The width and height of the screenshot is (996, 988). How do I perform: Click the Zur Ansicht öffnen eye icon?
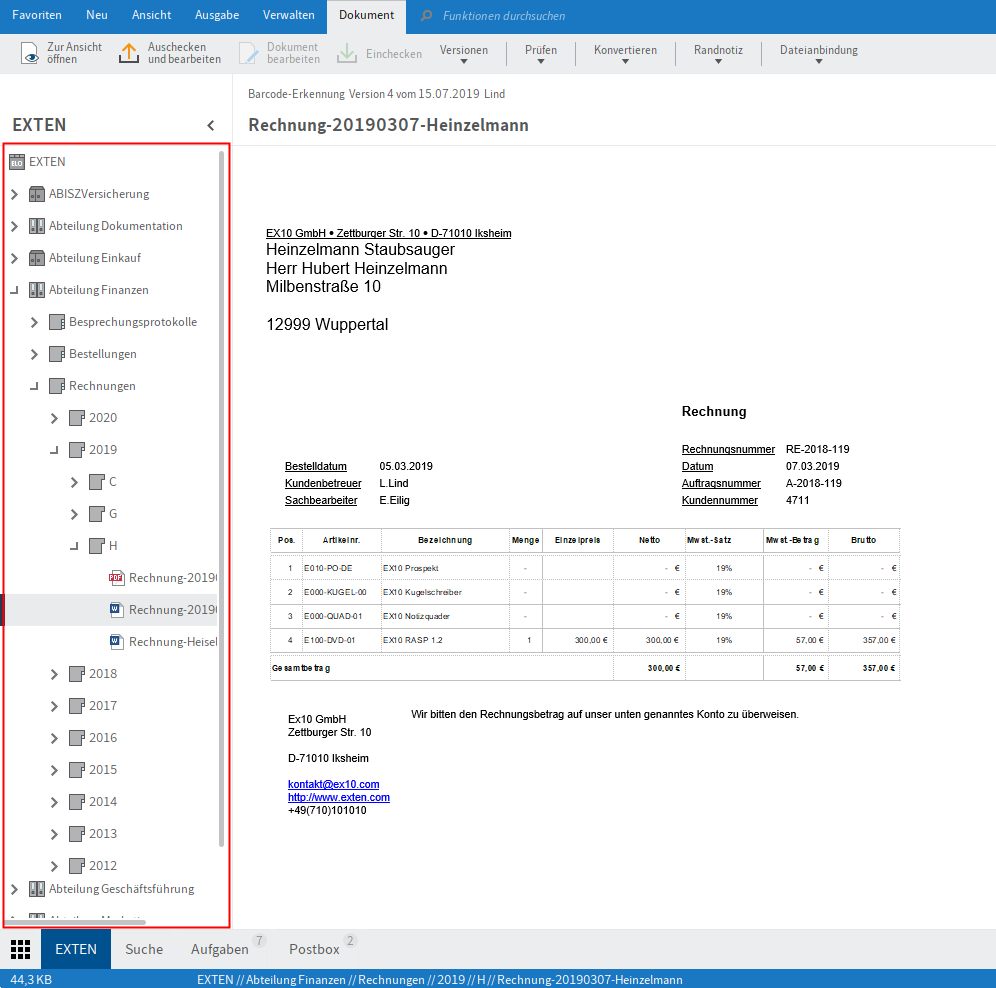coord(31,54)
